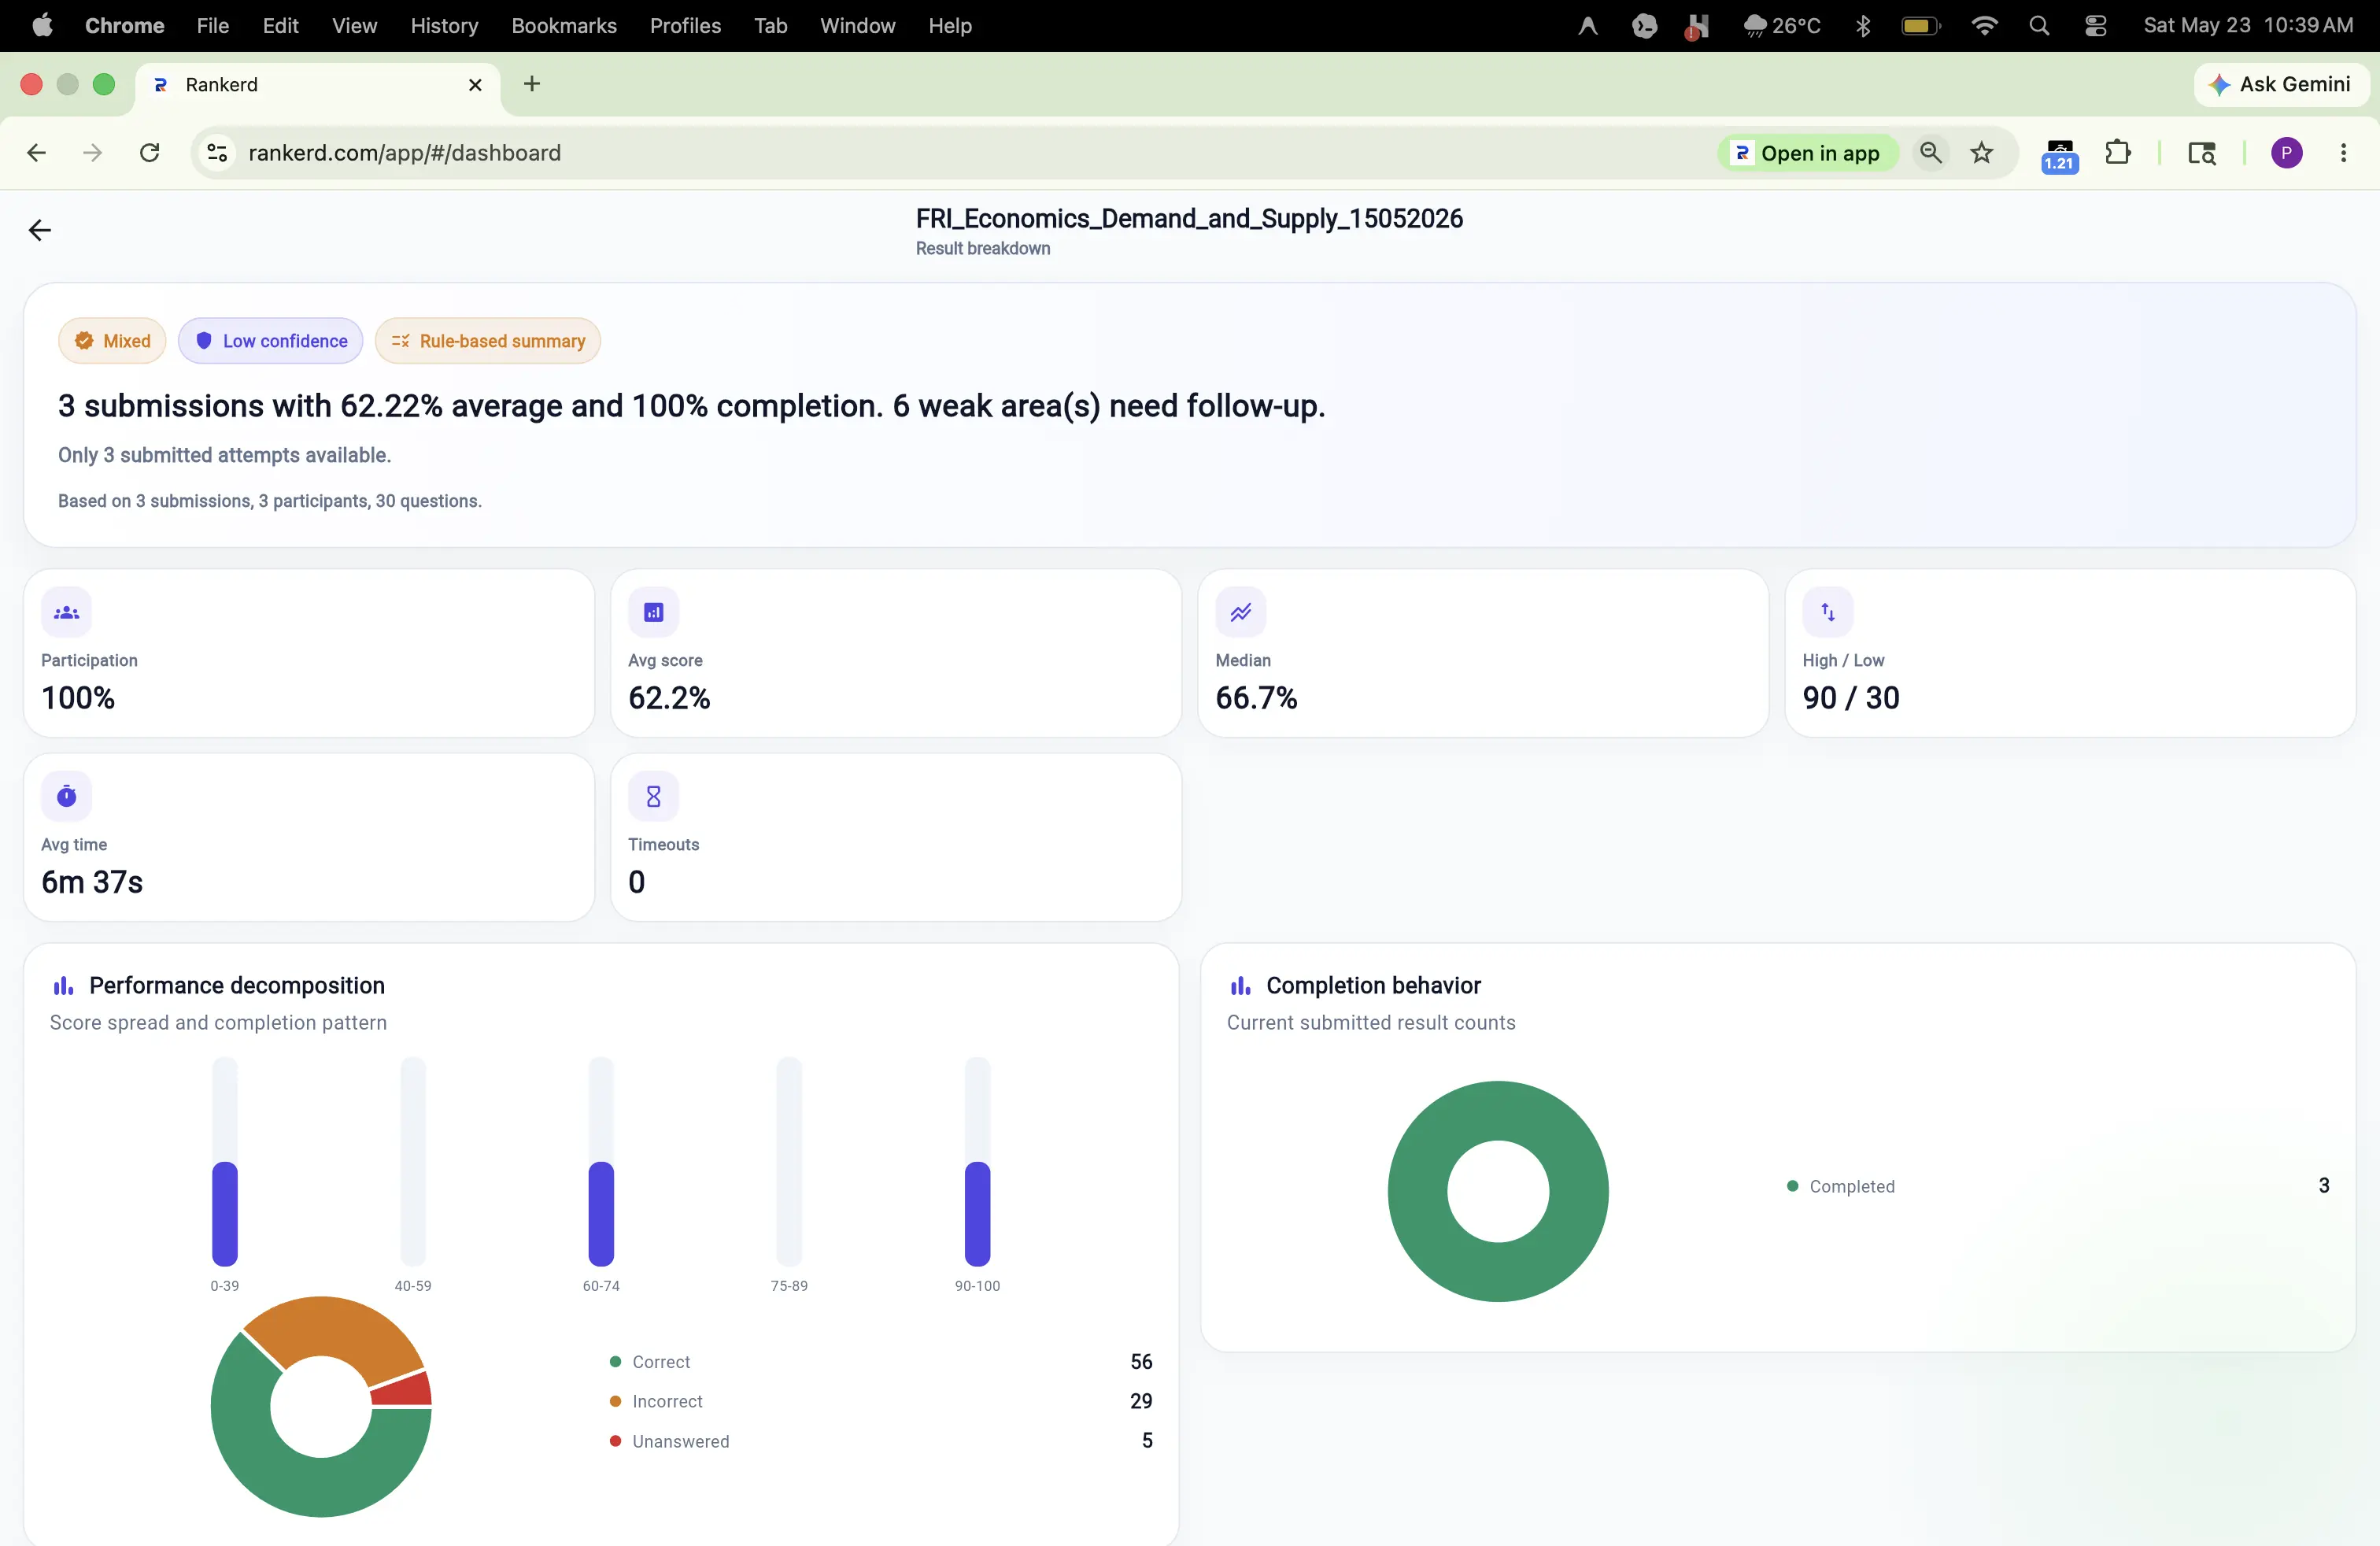
Task: Click the Correct count 56
Action: coord(1141,1362)
